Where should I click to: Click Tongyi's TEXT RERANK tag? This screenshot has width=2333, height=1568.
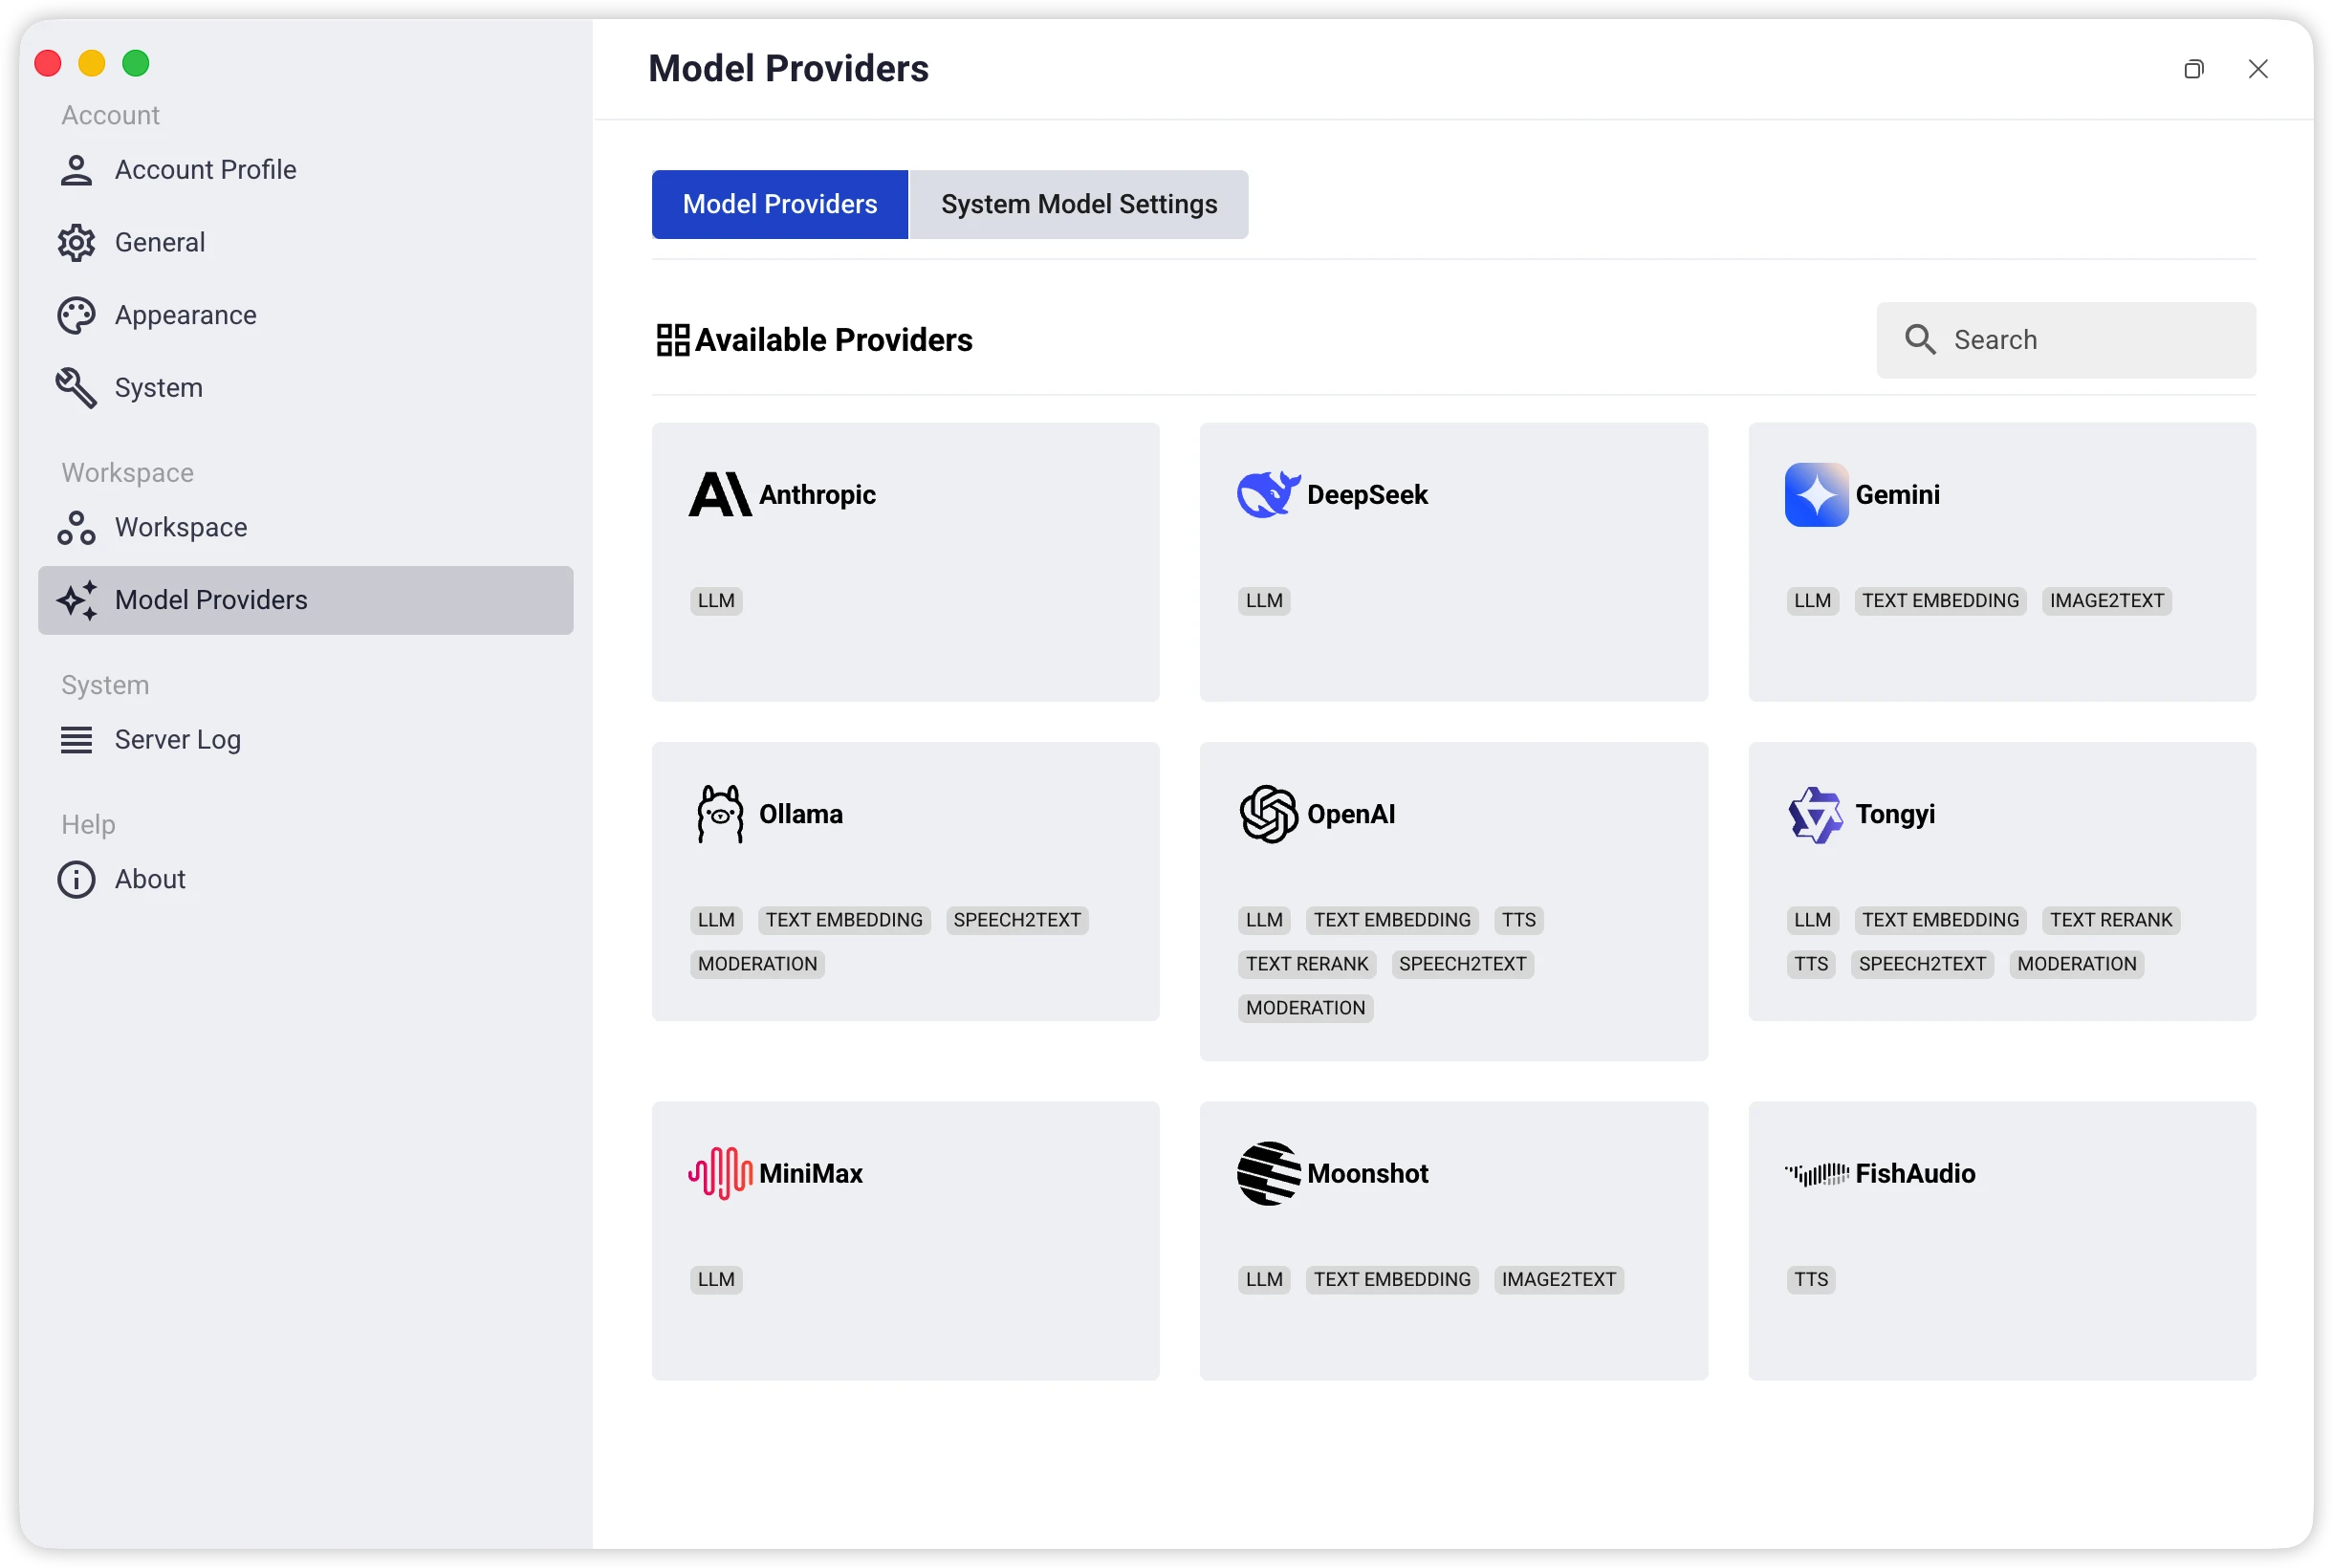coord(2111,920)
